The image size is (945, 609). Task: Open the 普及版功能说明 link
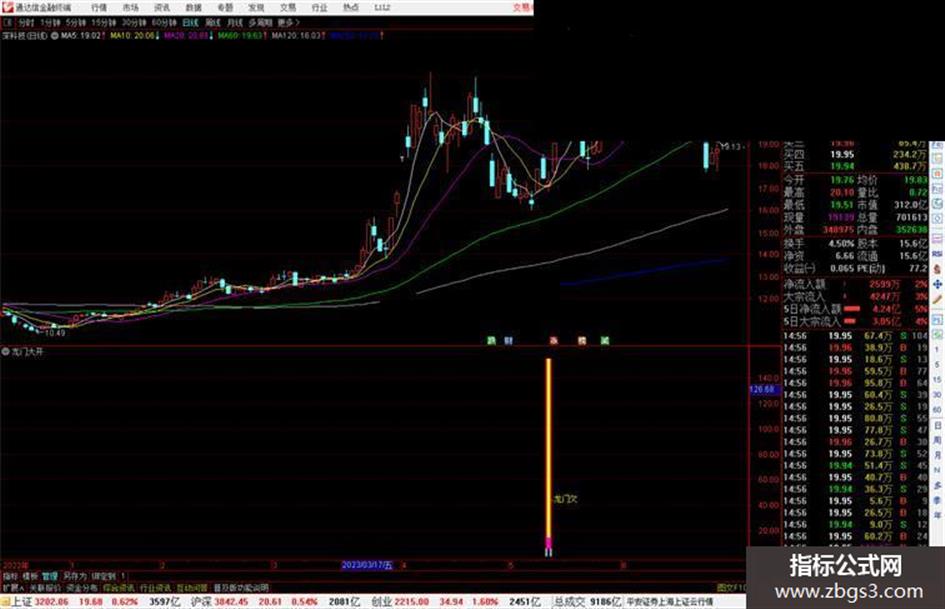[x=241, y=588]
